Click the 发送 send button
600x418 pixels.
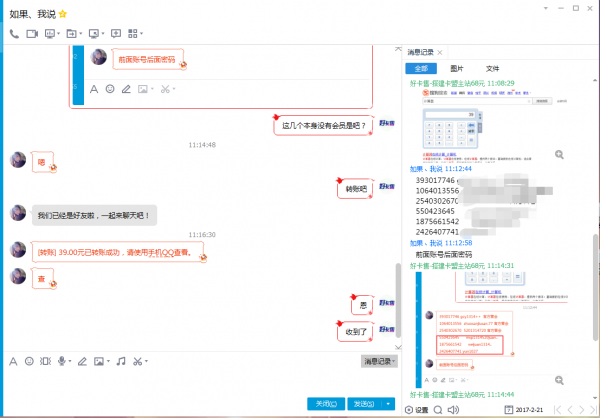[362, 403]
